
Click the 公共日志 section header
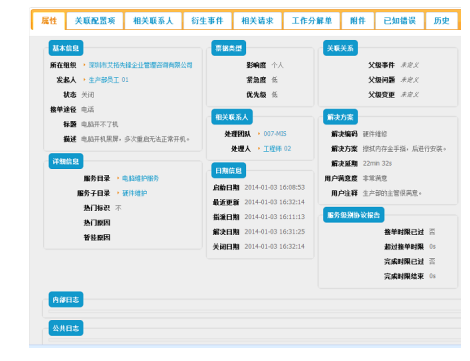click(66, 328)
